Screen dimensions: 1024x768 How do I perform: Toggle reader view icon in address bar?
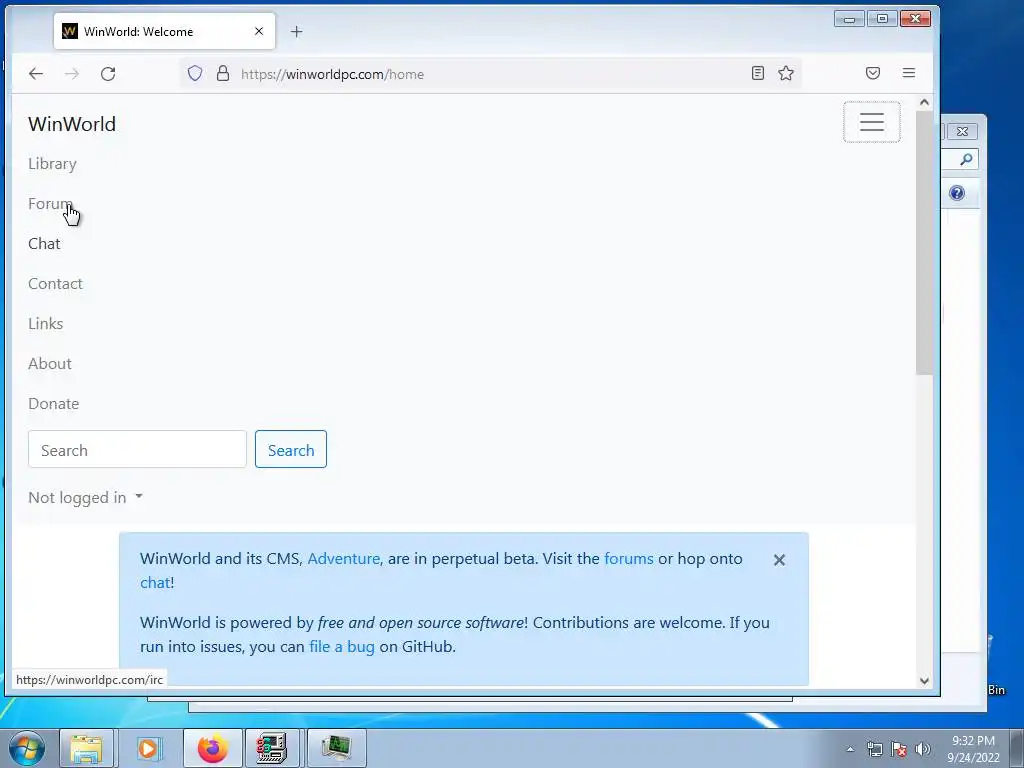758,73
